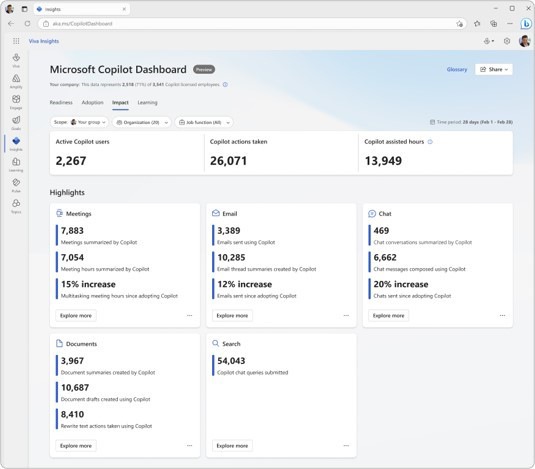
Task: Open browser tab actions icon
Action: [25, 9]
